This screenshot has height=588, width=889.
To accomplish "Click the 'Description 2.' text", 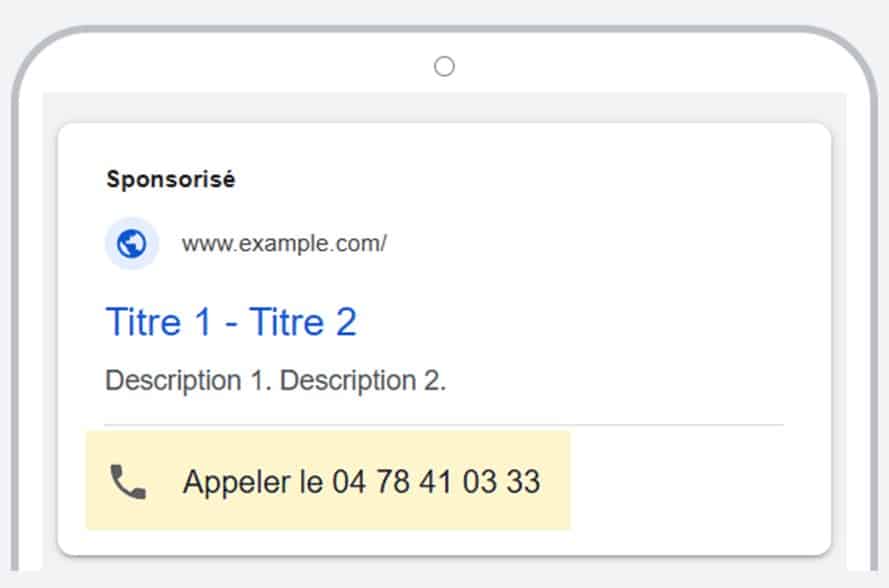I will pos(363,380).
